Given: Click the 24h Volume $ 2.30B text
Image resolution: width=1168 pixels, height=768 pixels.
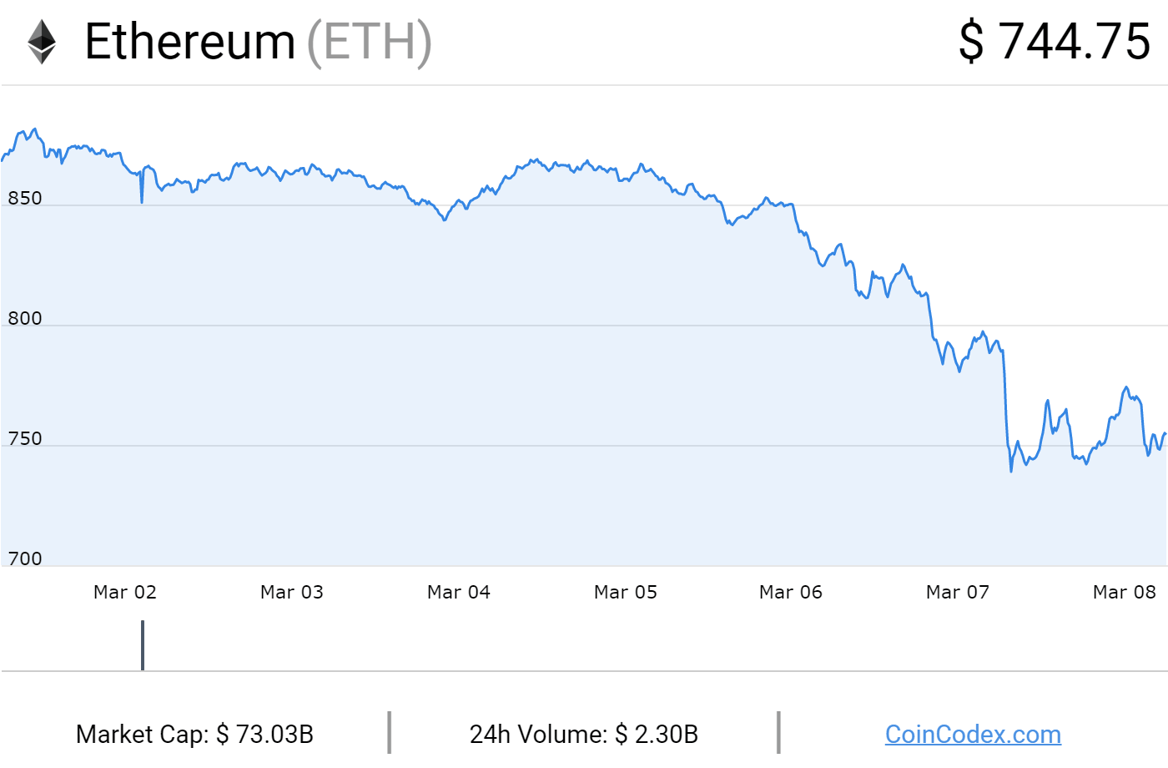Looking at the screenshot, I should point(584,735).
